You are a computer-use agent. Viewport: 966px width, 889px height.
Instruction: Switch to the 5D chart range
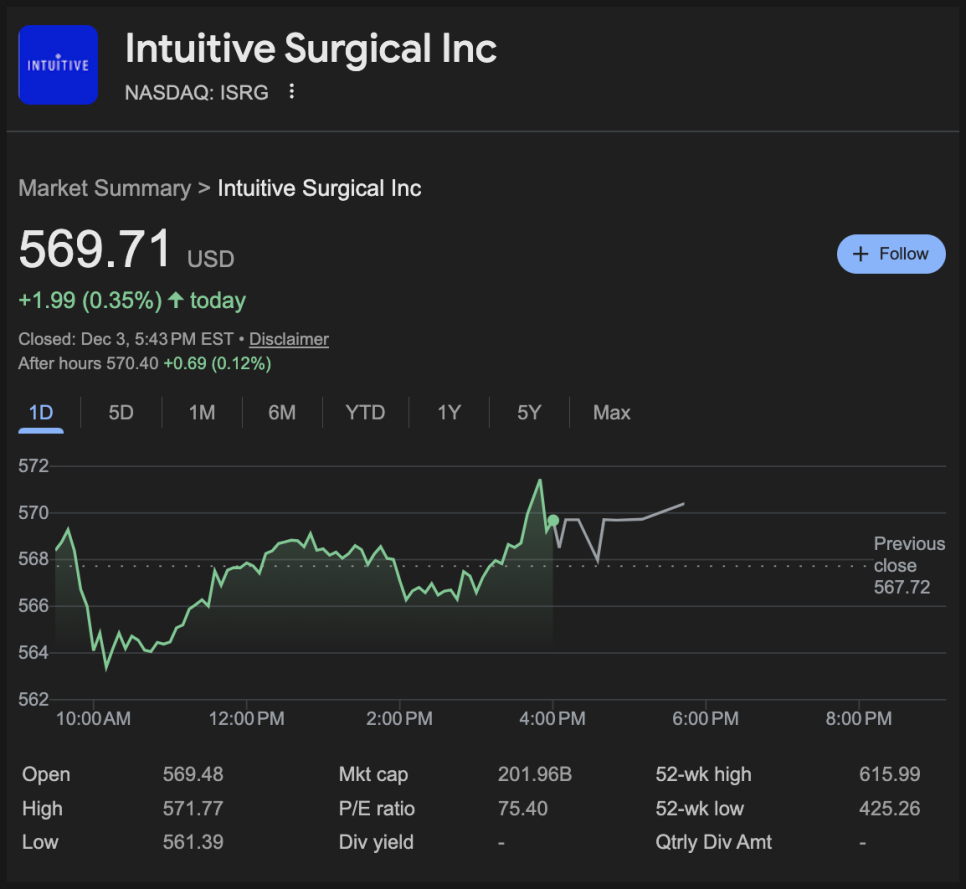[x=121, y=413]
